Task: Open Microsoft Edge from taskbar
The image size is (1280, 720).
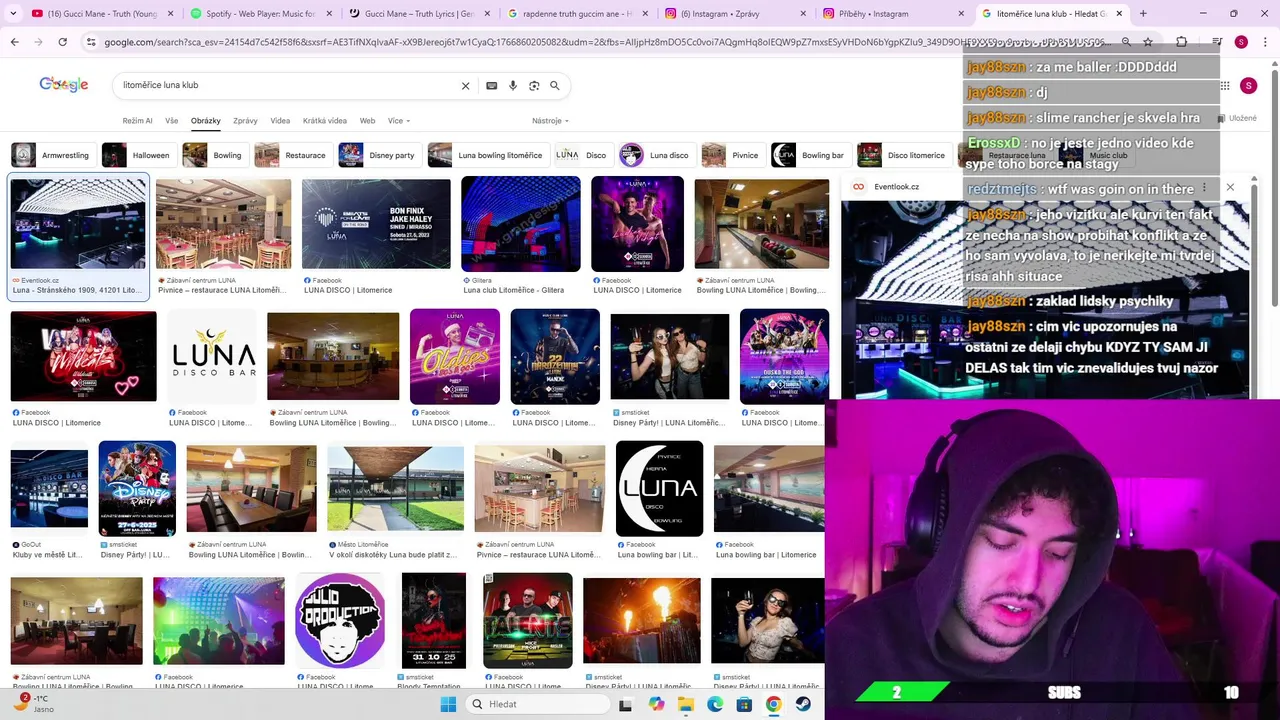Action: point(715,704)
